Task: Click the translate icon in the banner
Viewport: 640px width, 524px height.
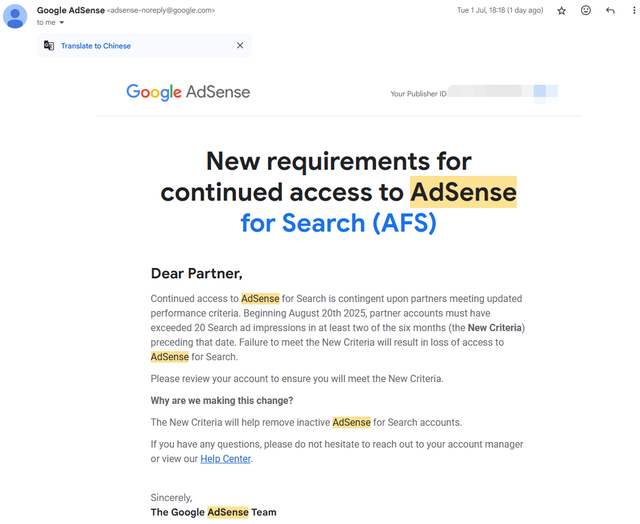Action: click(49, 45)
